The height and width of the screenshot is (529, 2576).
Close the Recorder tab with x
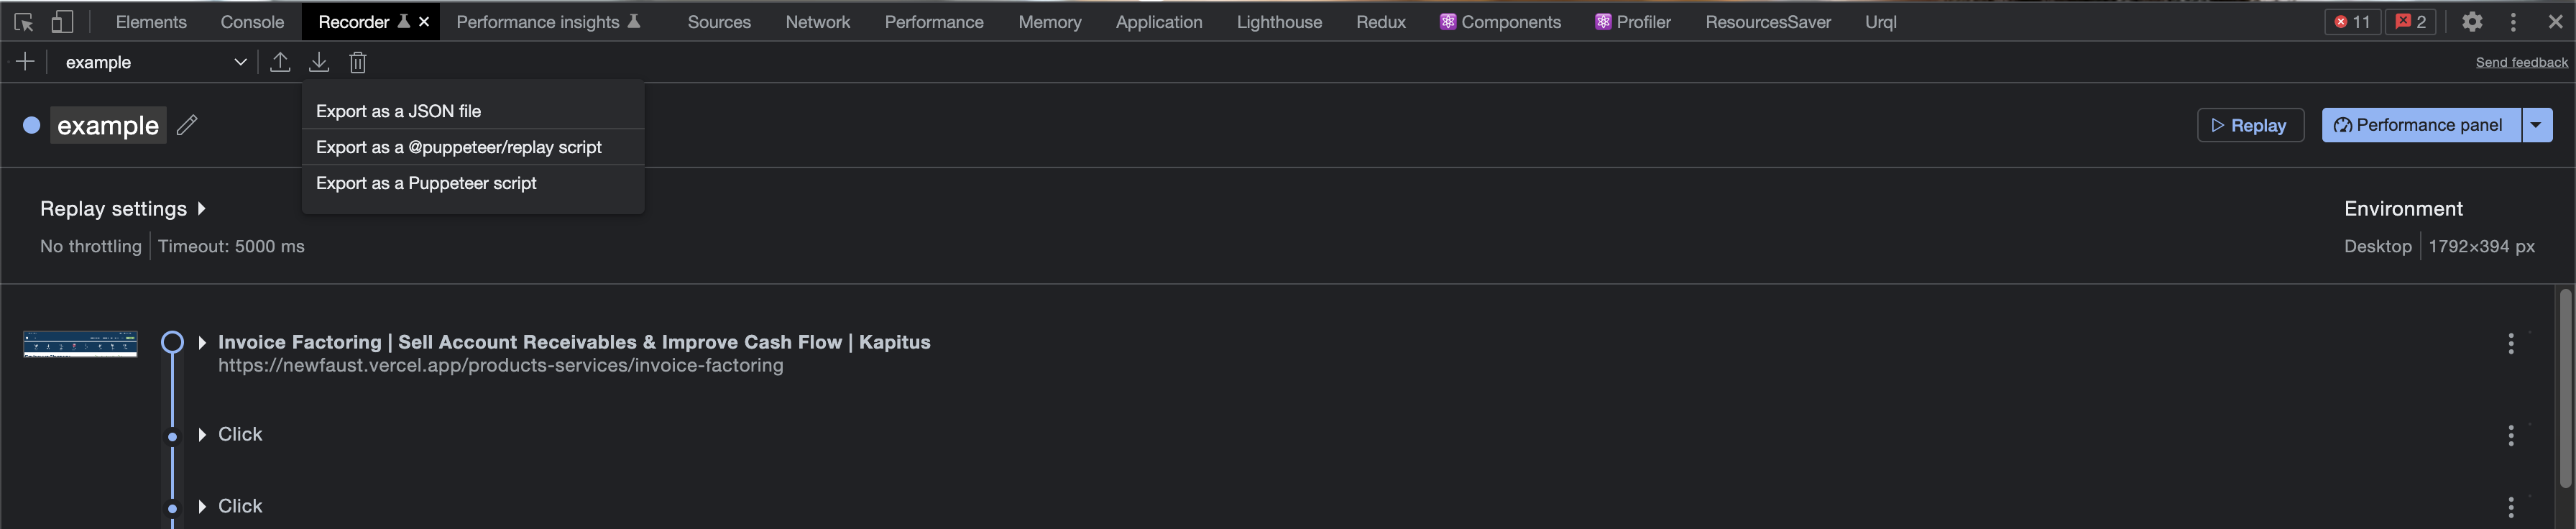coord(424,21)
